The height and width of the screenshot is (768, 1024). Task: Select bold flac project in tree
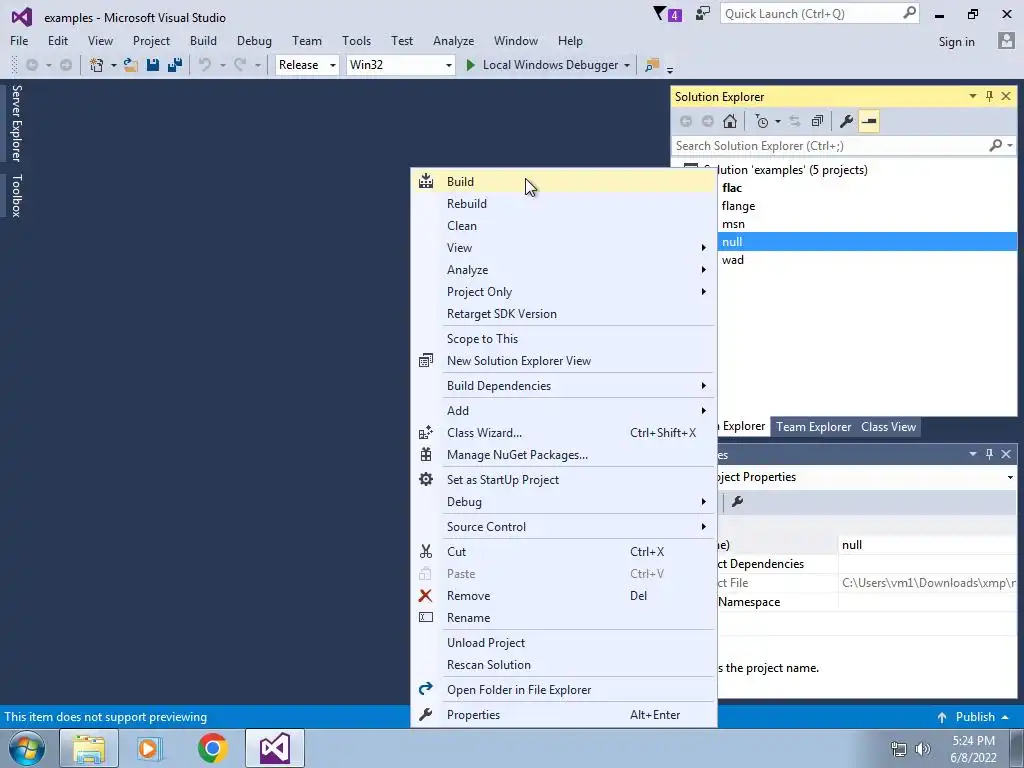pyautogui.click(x=731, y=187)
